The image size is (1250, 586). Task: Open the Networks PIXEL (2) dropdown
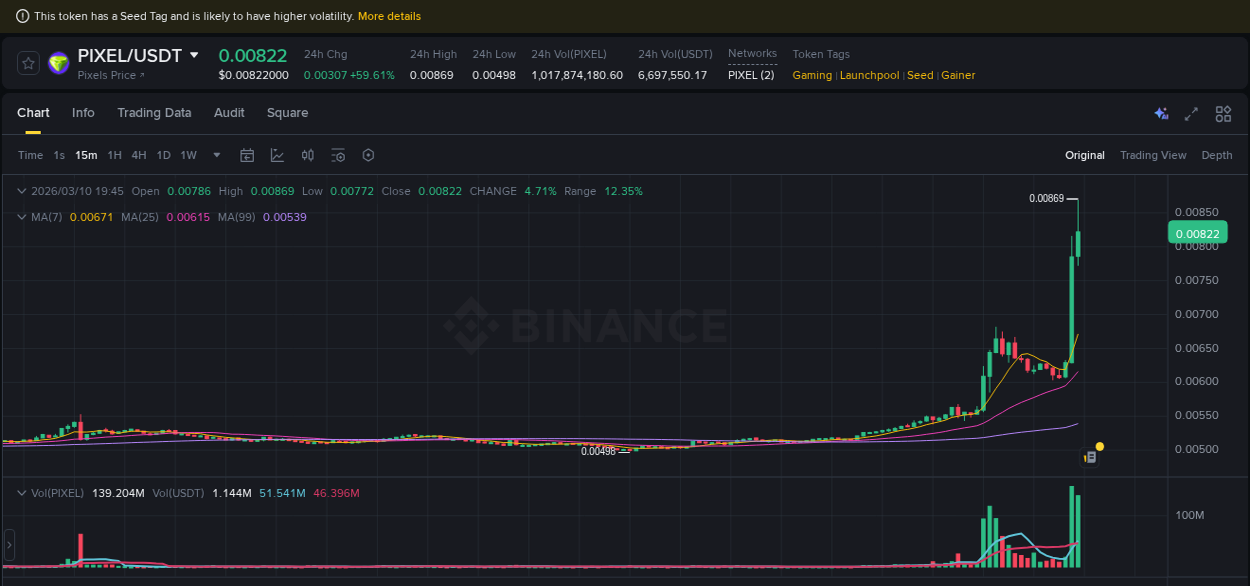[x=751, y=74]
